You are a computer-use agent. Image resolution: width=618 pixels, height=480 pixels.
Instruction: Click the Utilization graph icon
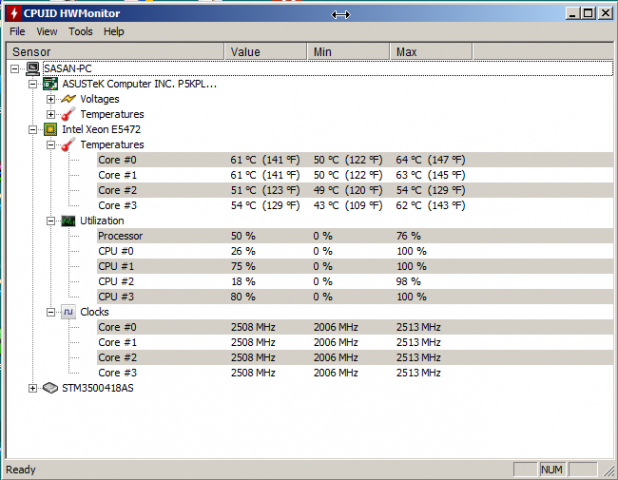pyautogui.click(x=68, y=220)
